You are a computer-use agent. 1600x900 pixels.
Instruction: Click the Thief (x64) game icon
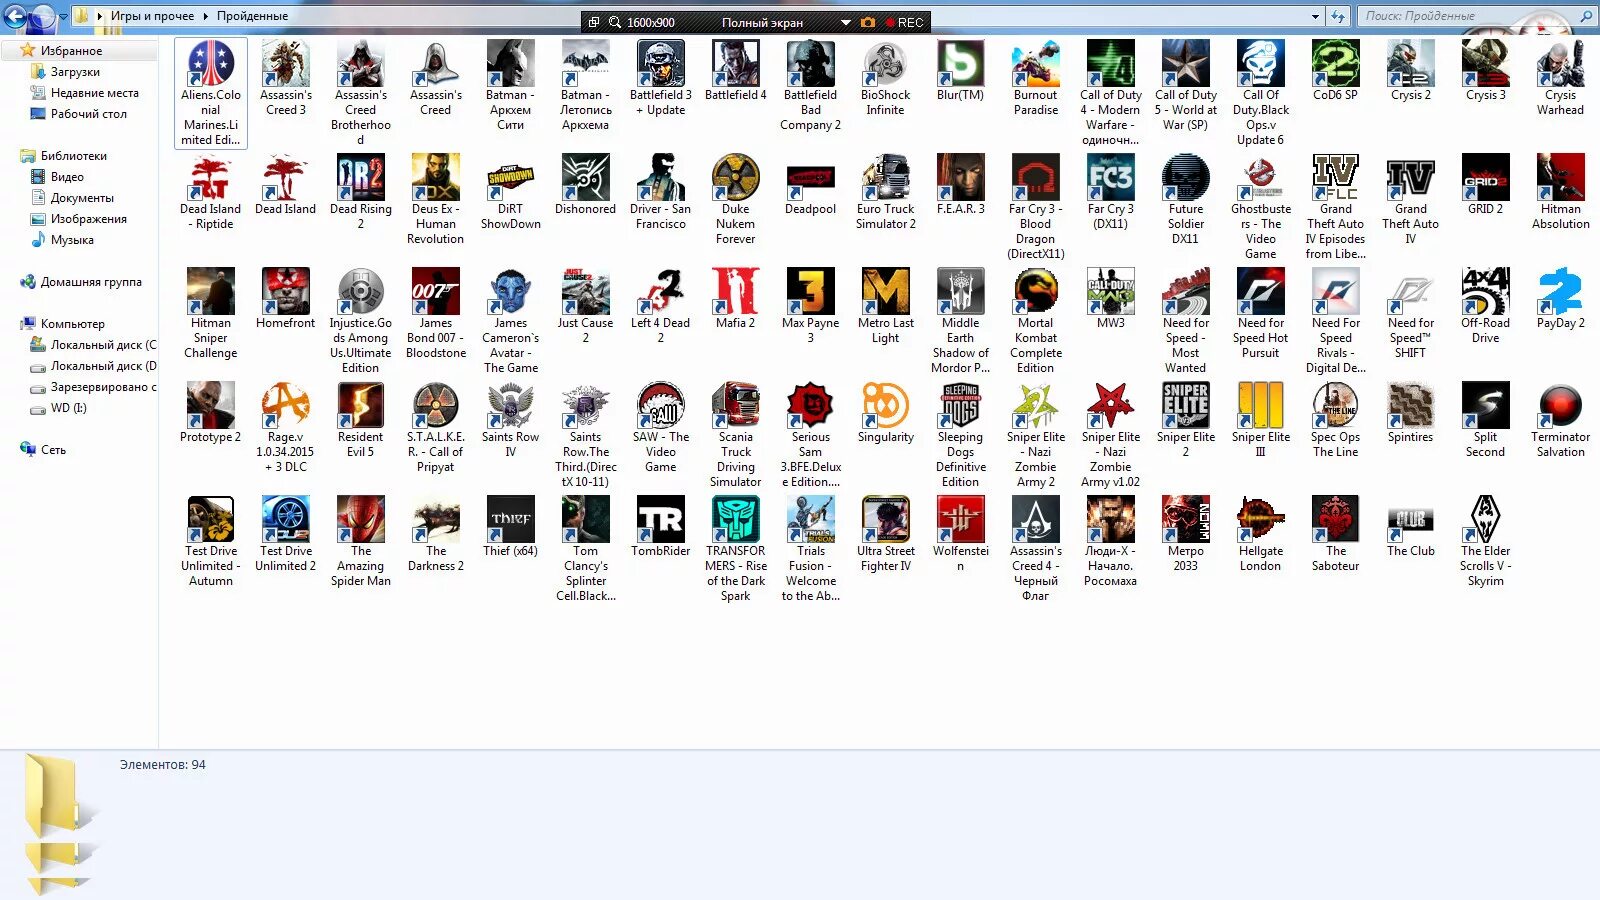510,520
